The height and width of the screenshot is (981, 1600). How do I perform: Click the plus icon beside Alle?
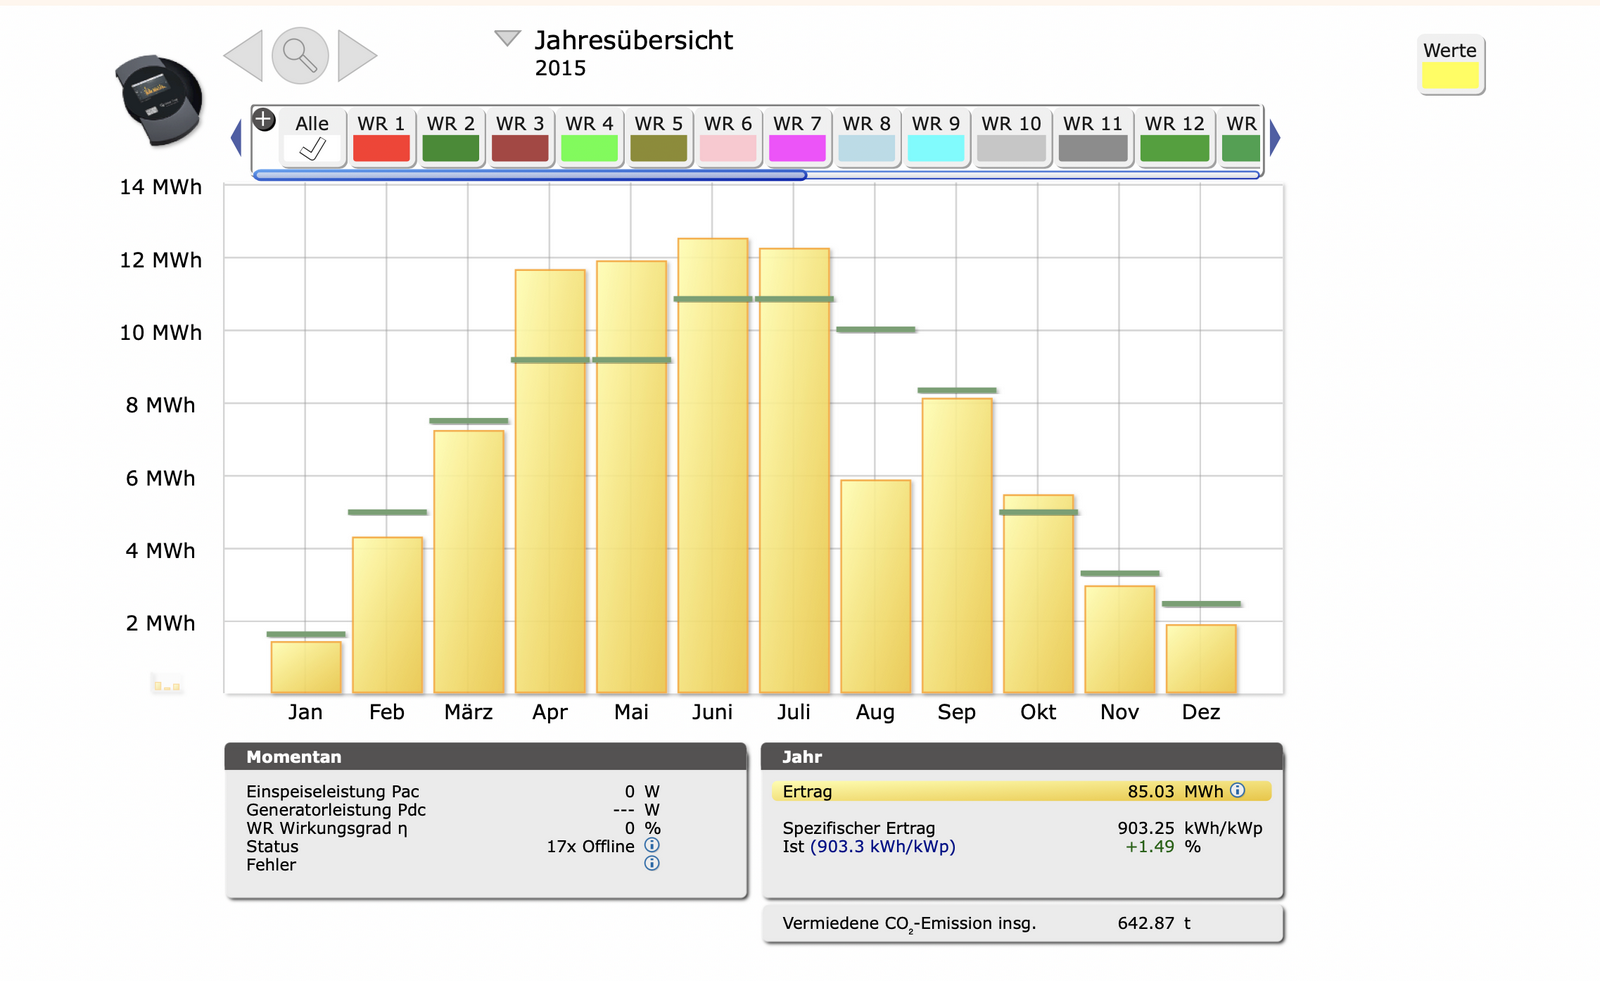tap(263, 120)
